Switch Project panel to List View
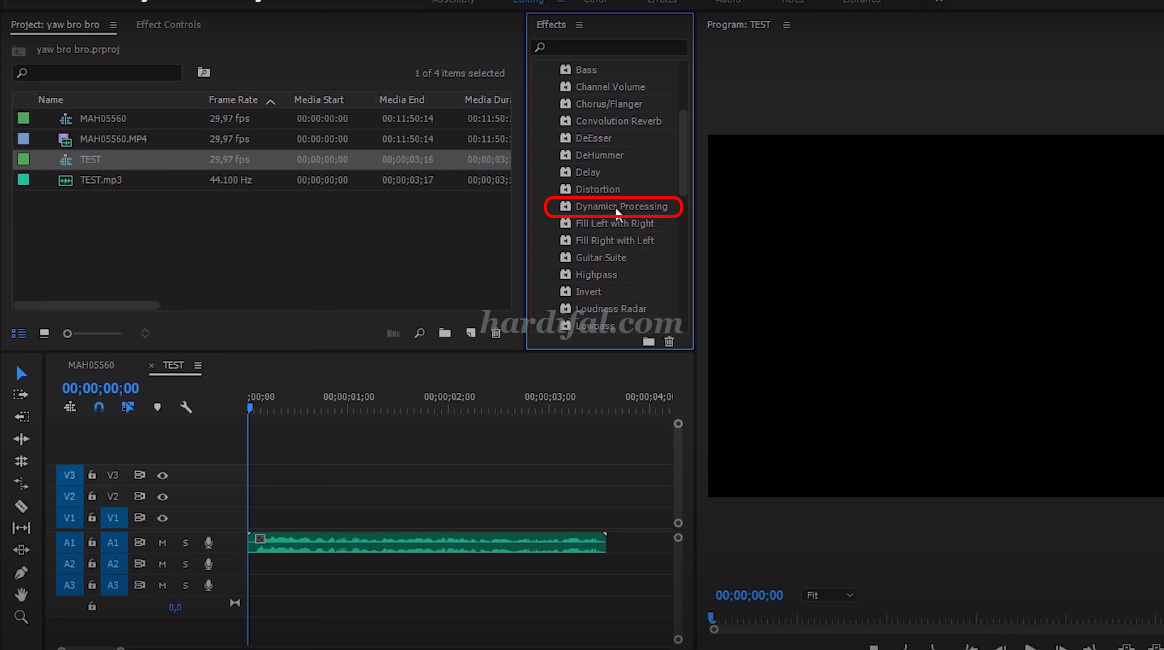This screenshot has height=650, width=1164. [x=19, y=334]
